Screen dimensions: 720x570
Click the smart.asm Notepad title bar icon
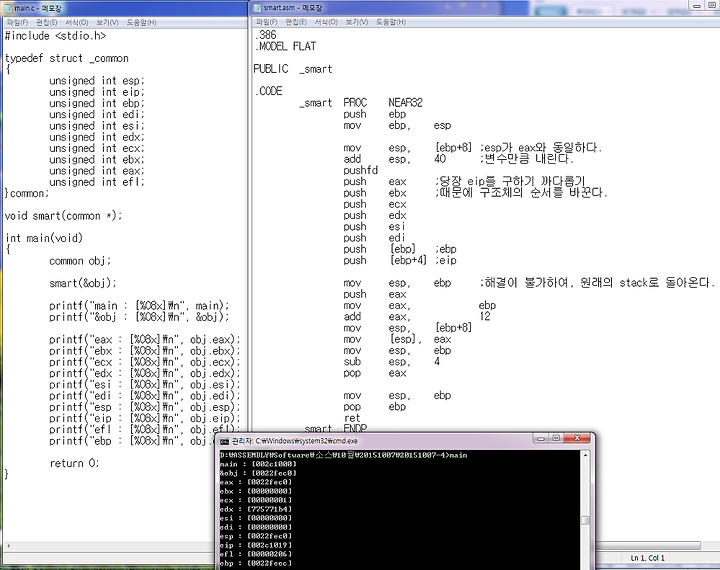click(x=257, y=7)
